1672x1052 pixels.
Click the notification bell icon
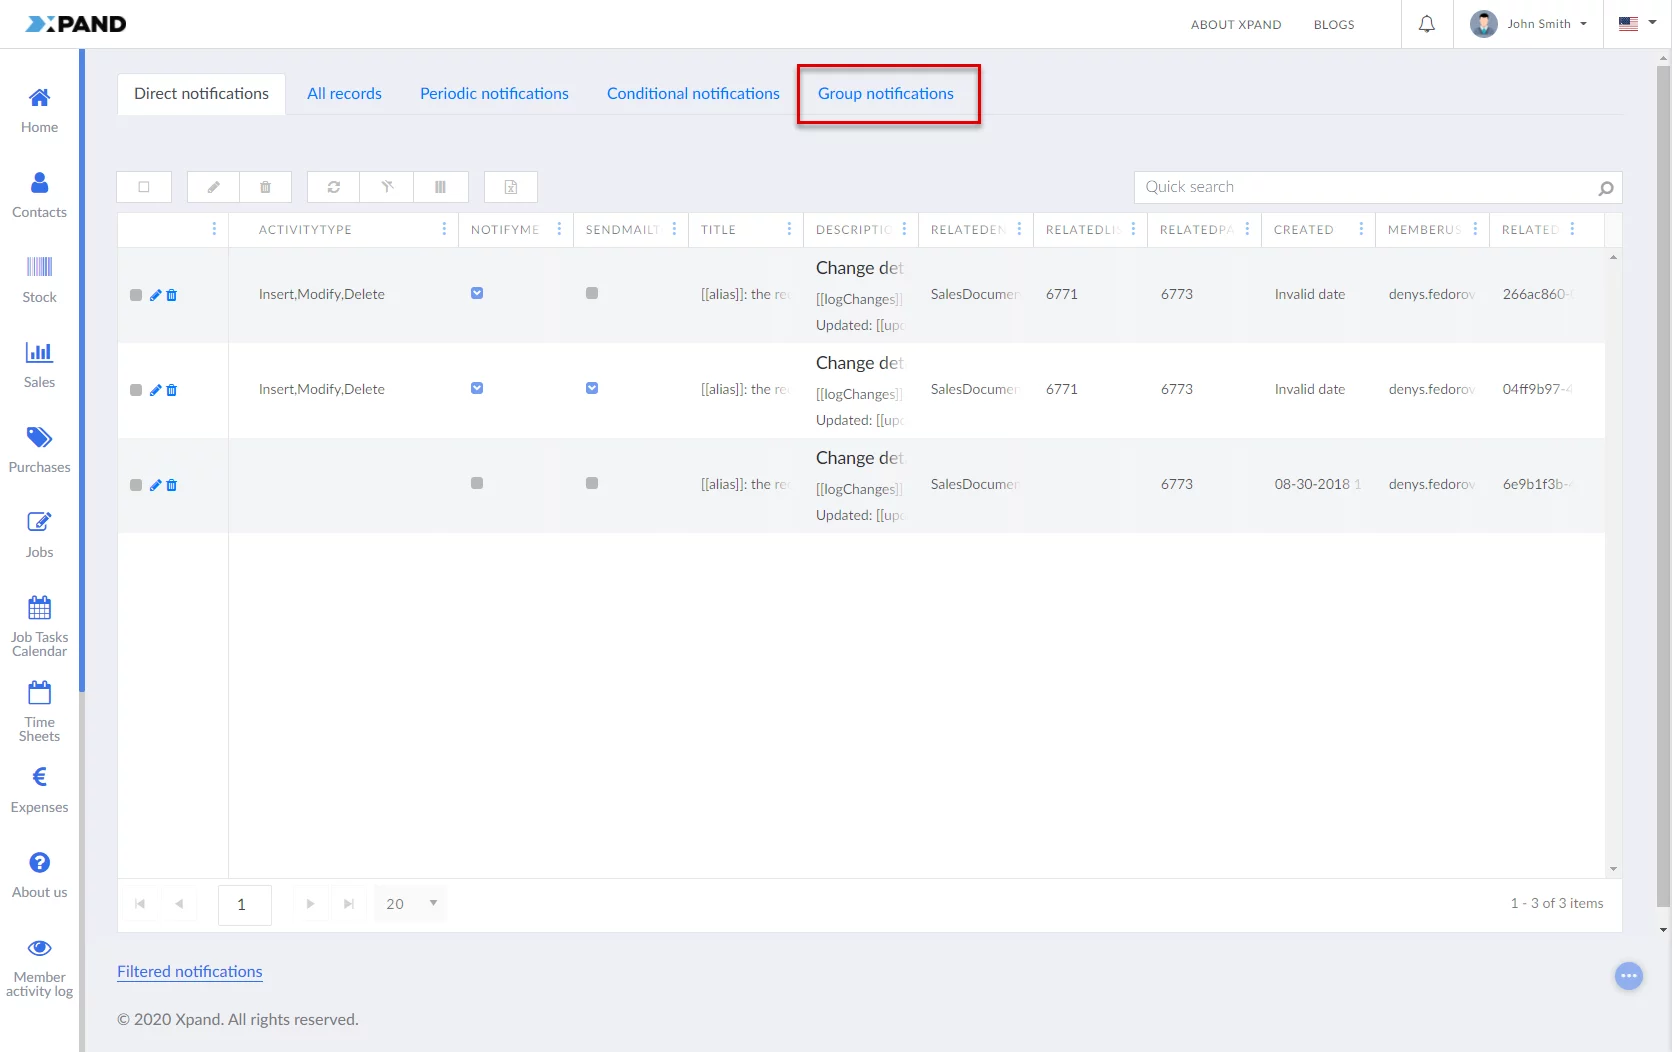click(x=1427, y=24)
